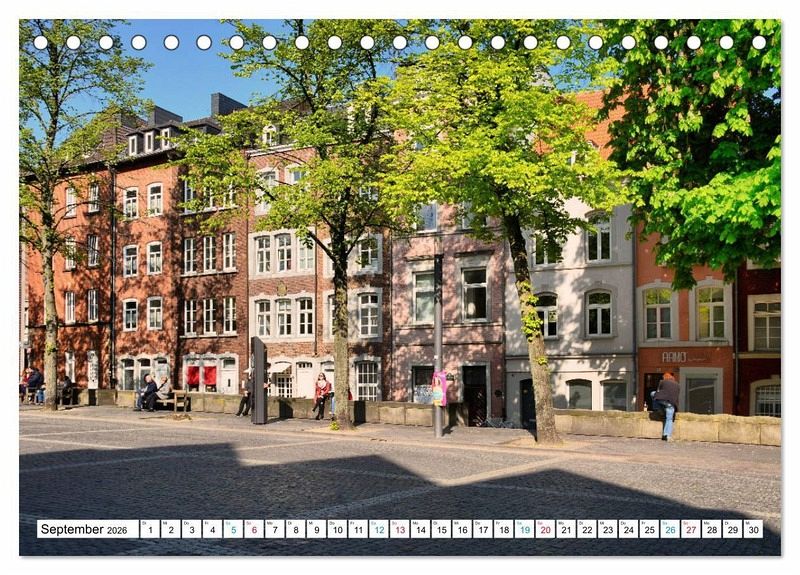Pick Sunday 20 on the calendar
This screenshot has width=800, height=575.
(x=545, y=529)
